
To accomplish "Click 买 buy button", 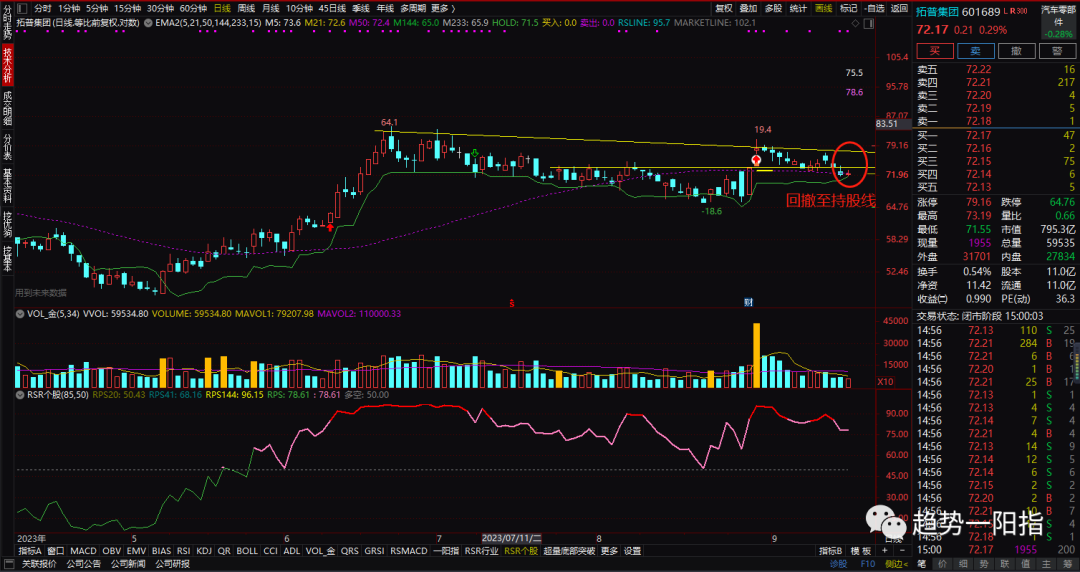I will 935,51.
